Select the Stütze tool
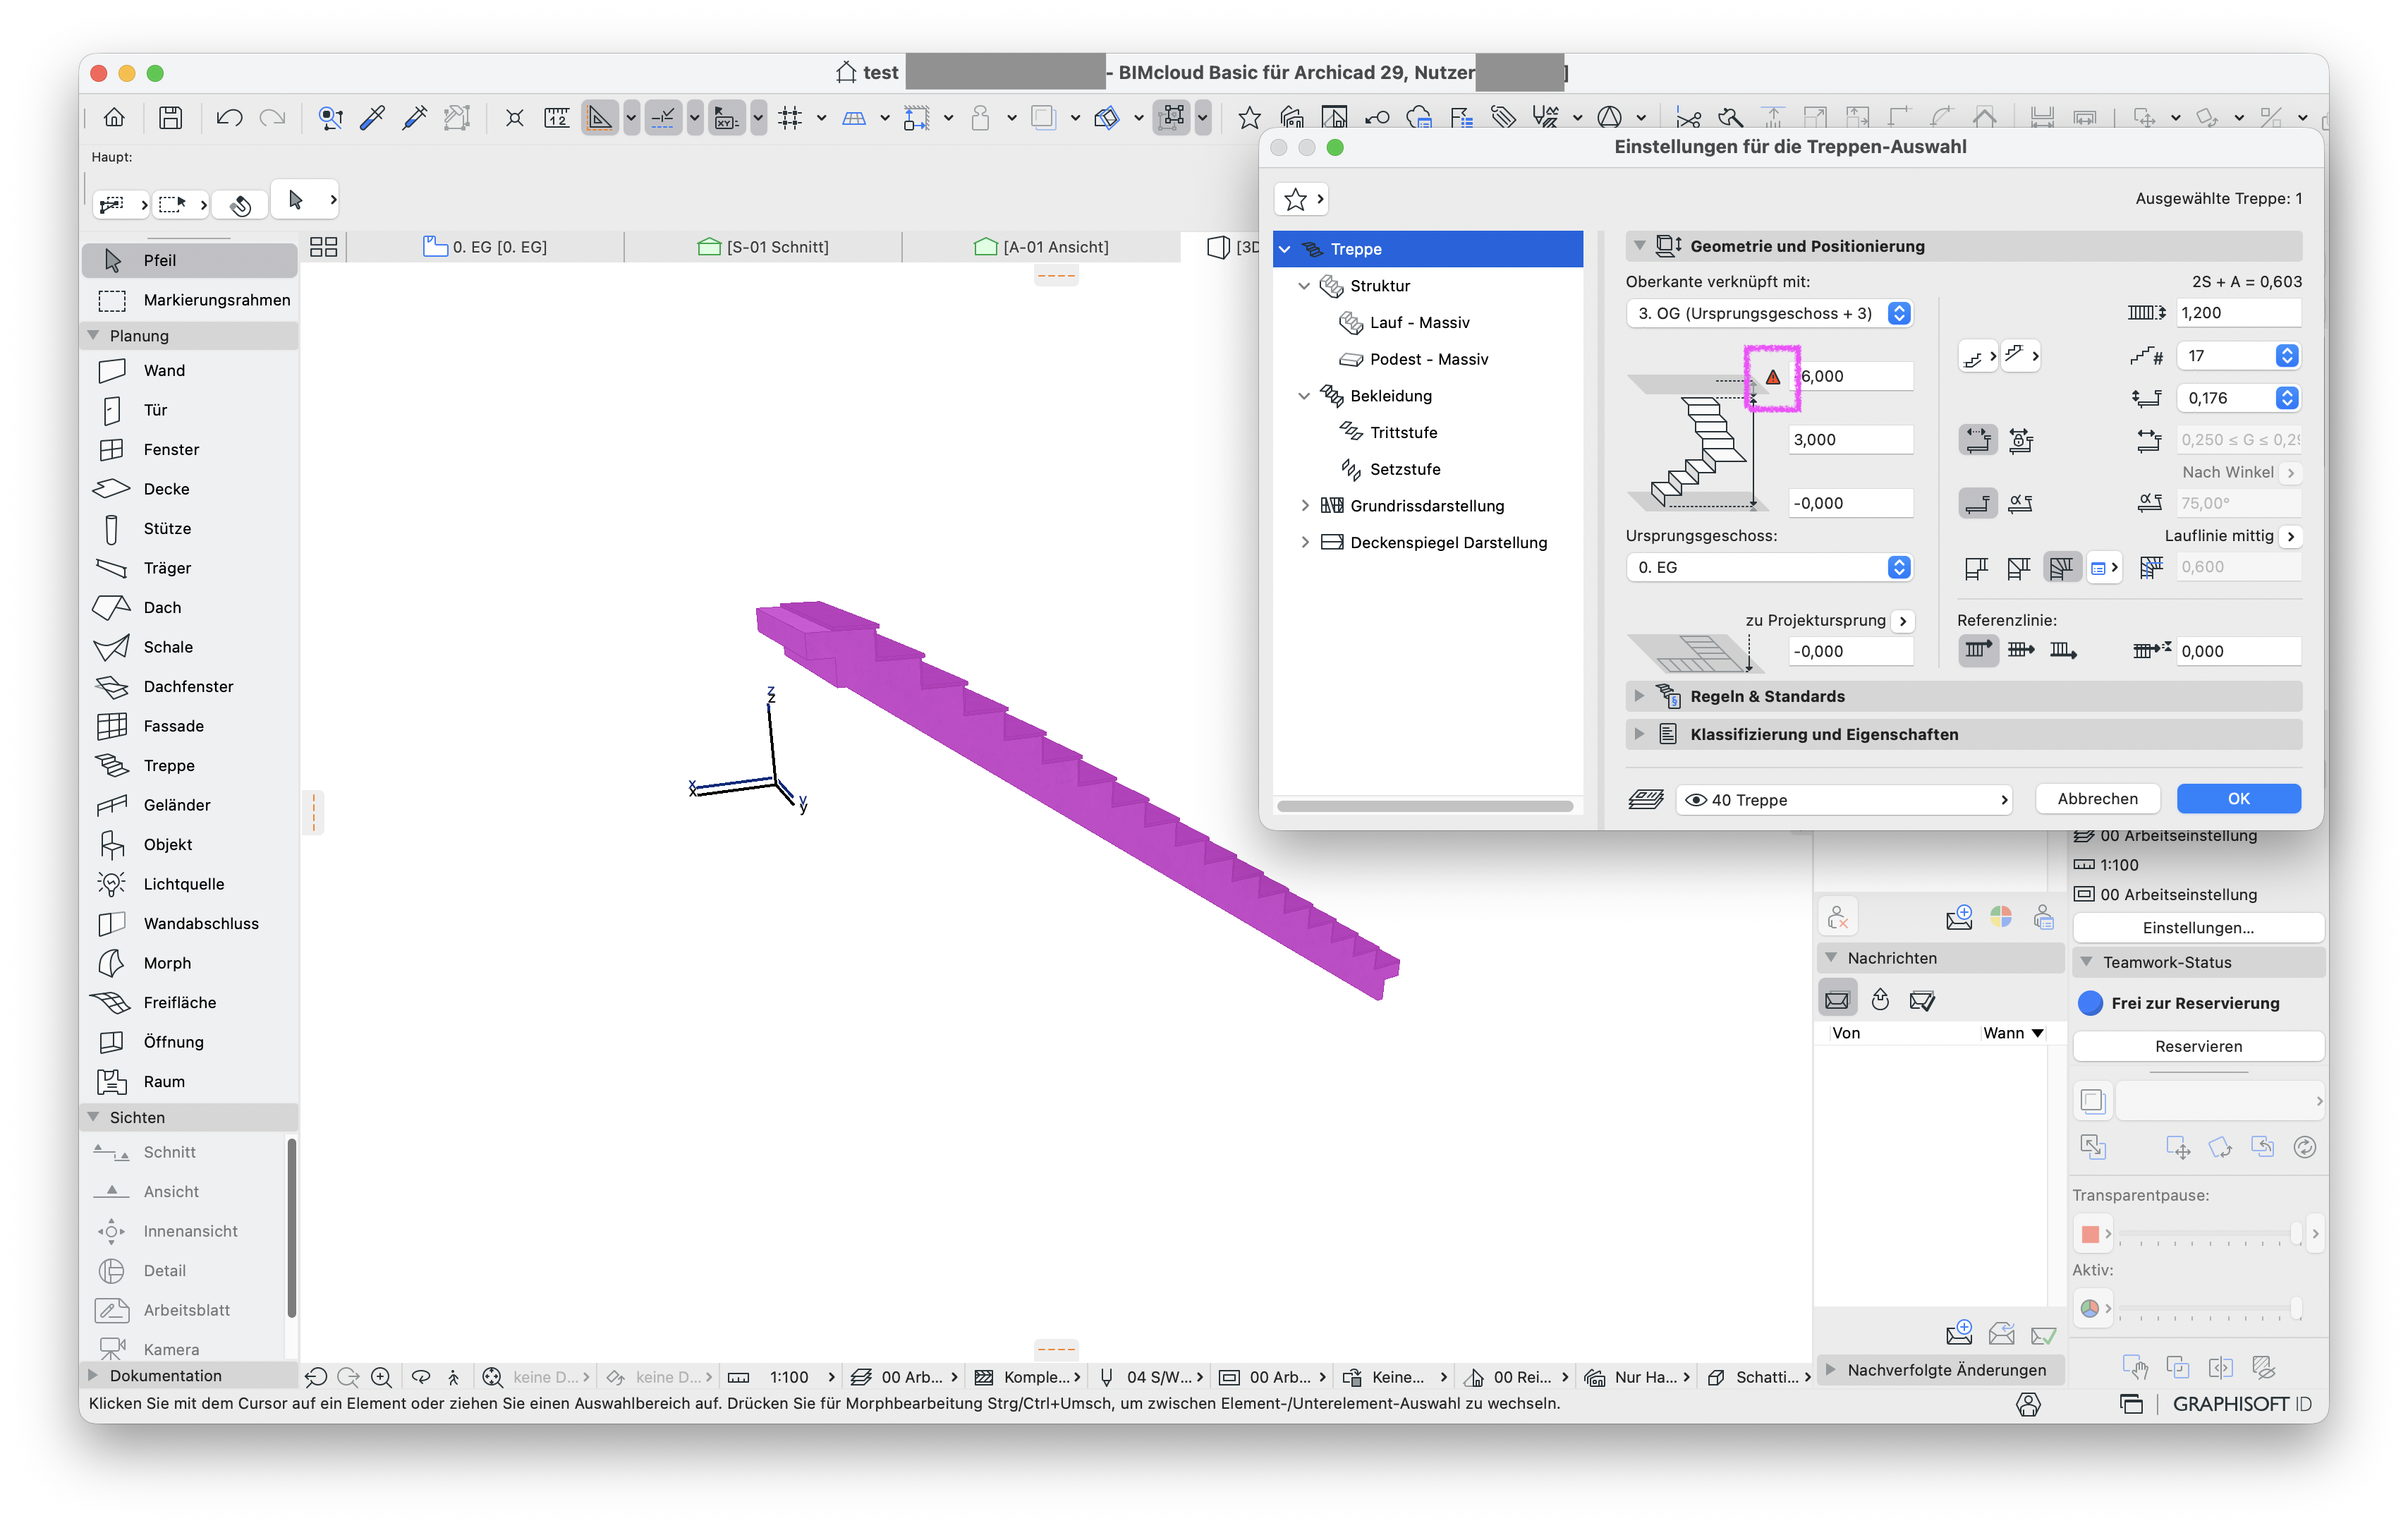 coord(190,529)
